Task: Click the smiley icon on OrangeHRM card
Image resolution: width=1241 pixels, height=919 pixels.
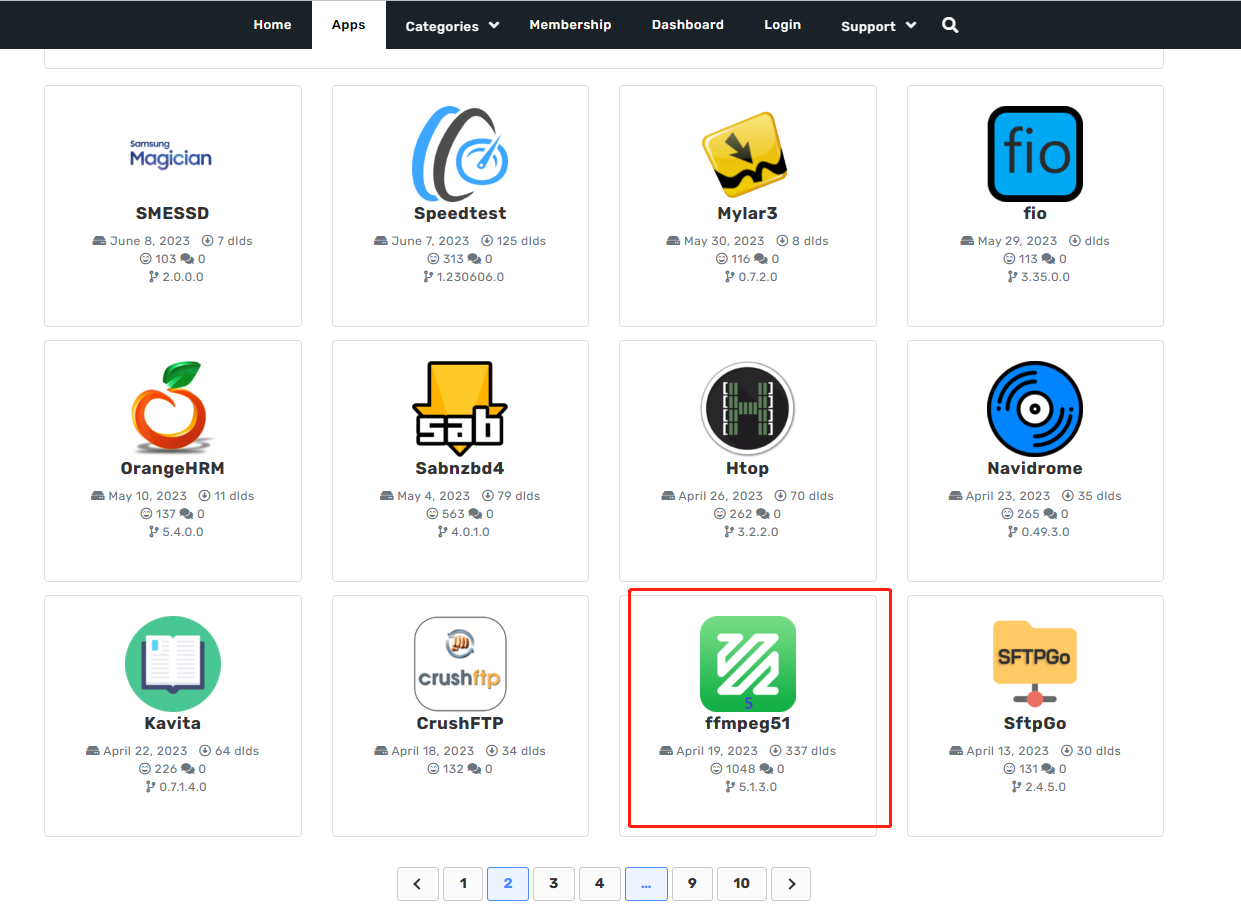Action: point(146,514)
